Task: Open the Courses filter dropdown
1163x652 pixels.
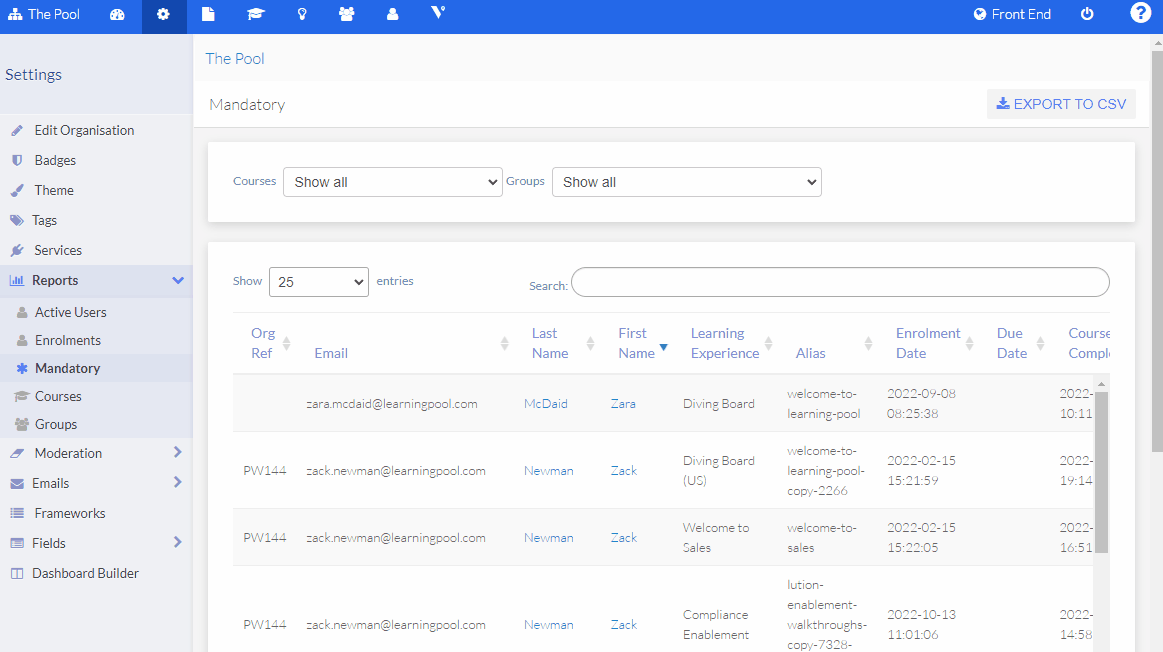Action: click(x=392, y=182)
